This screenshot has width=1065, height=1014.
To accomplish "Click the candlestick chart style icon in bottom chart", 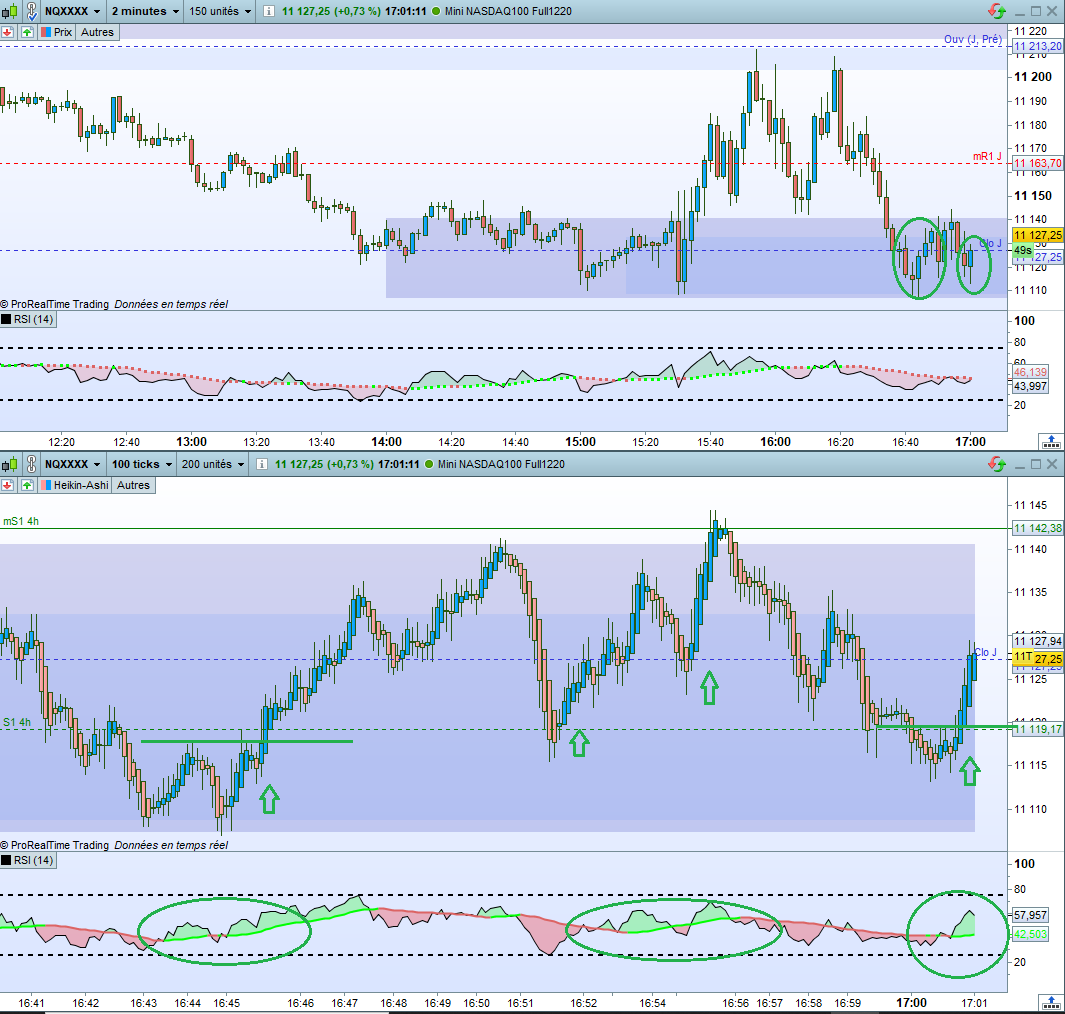I will (x=10, y=464).
